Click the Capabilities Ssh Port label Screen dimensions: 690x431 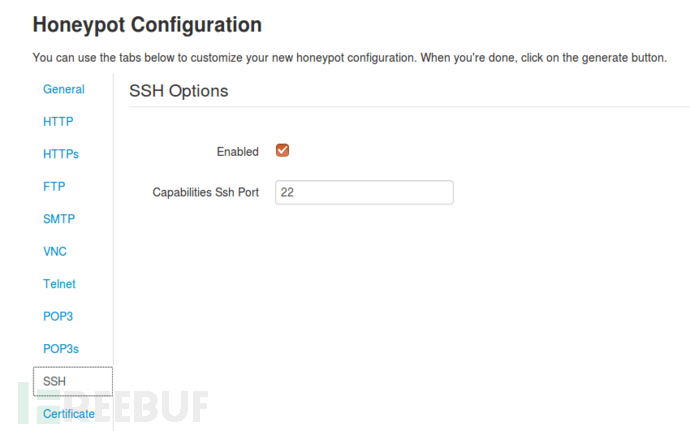click(205, 192)
